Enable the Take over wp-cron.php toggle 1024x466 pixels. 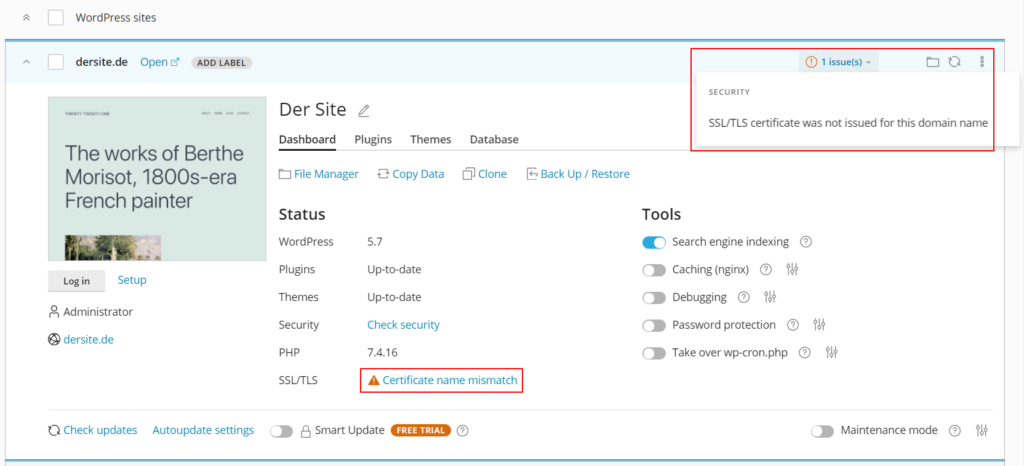[654, 353]
